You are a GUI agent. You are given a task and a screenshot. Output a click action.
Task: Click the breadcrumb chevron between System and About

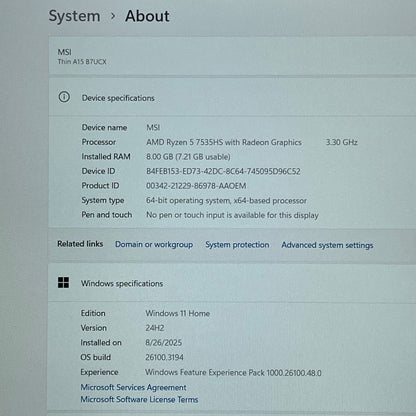point(113,16)
